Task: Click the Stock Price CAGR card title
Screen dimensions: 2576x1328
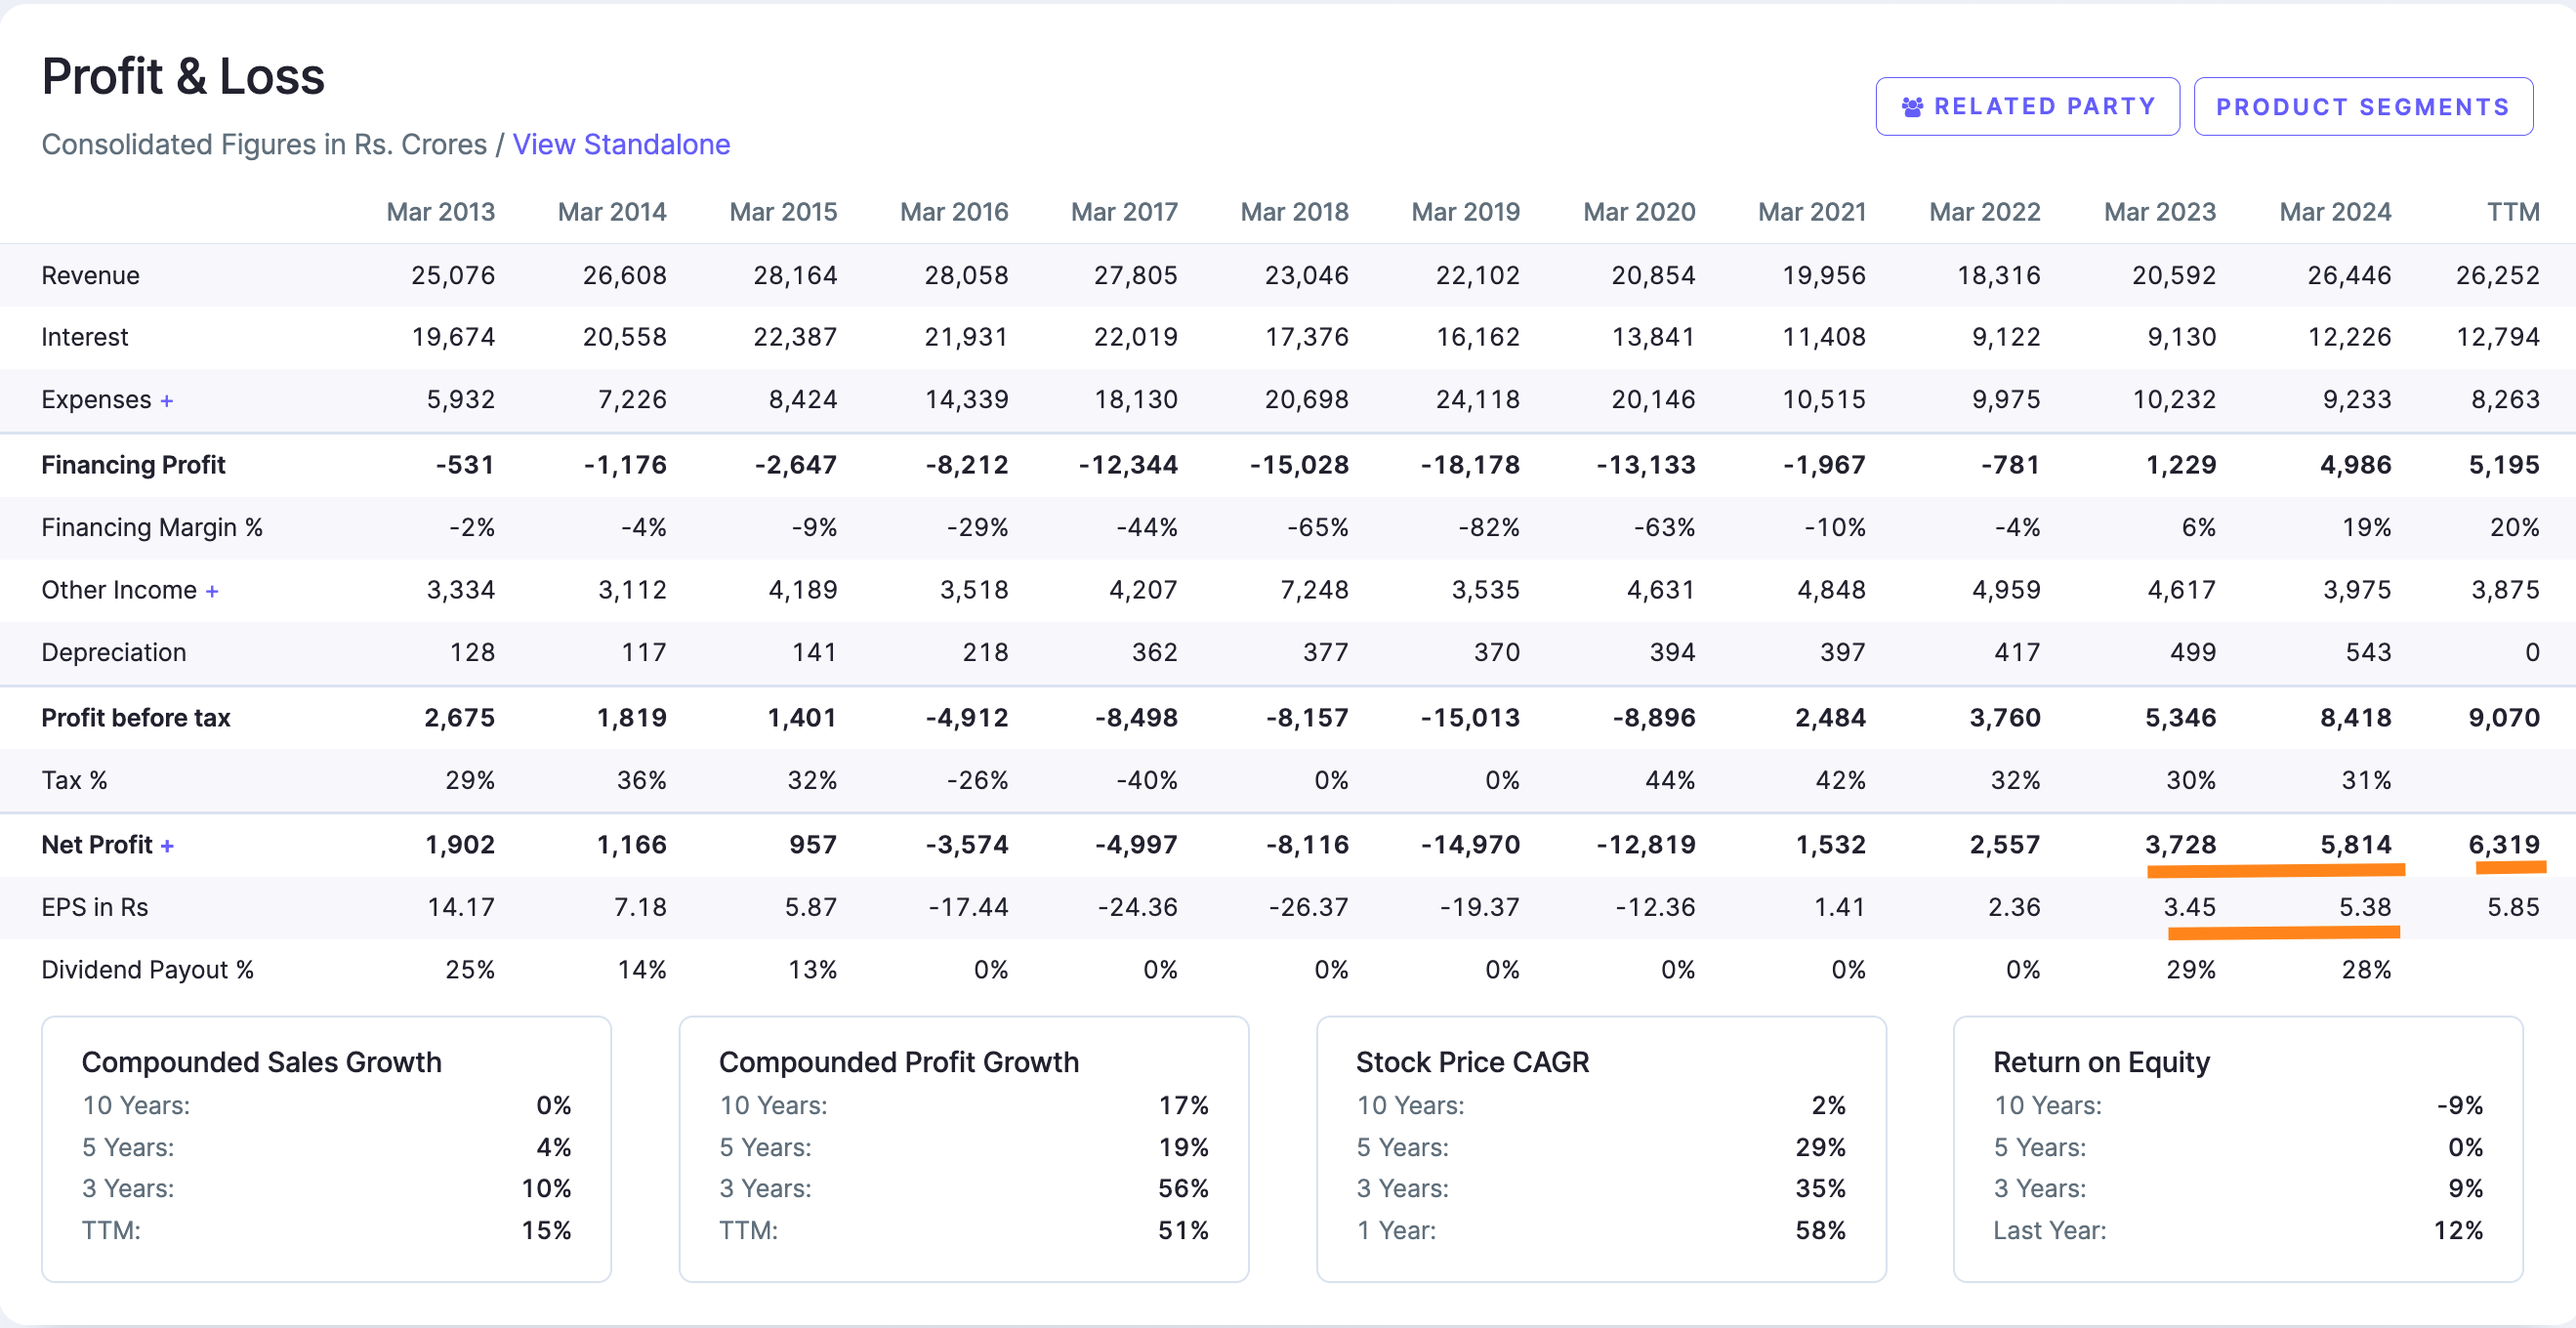Action: pos(1471,1062)
